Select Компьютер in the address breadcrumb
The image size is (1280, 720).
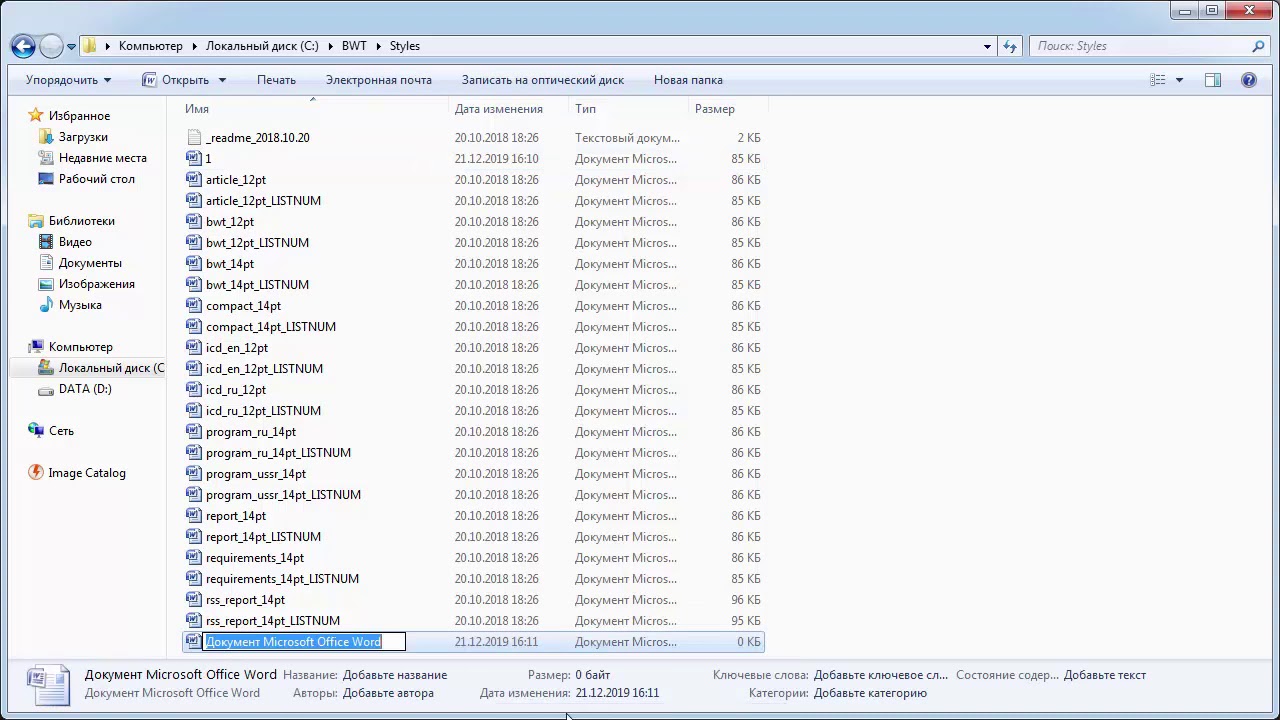point(150,46)
